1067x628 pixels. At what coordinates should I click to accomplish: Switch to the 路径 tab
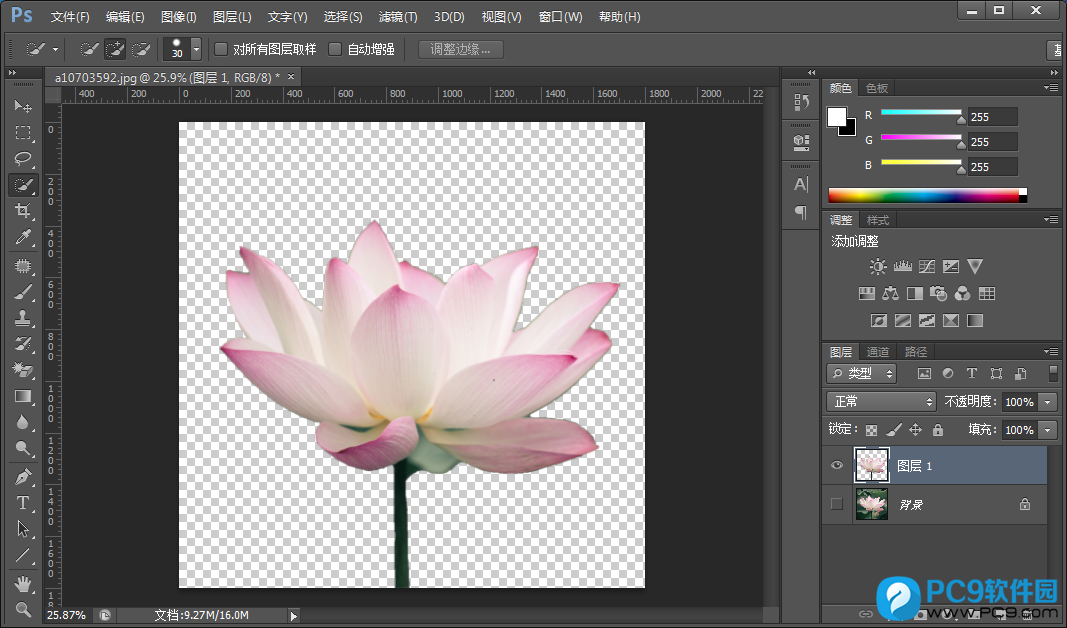click(x=916, y=352)
